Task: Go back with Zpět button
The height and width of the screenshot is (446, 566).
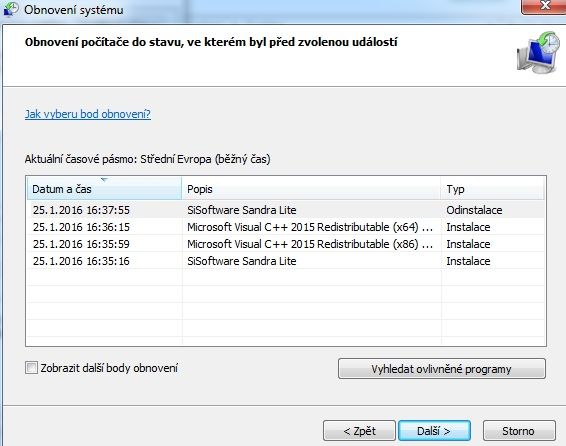Action: click(360, 430)
